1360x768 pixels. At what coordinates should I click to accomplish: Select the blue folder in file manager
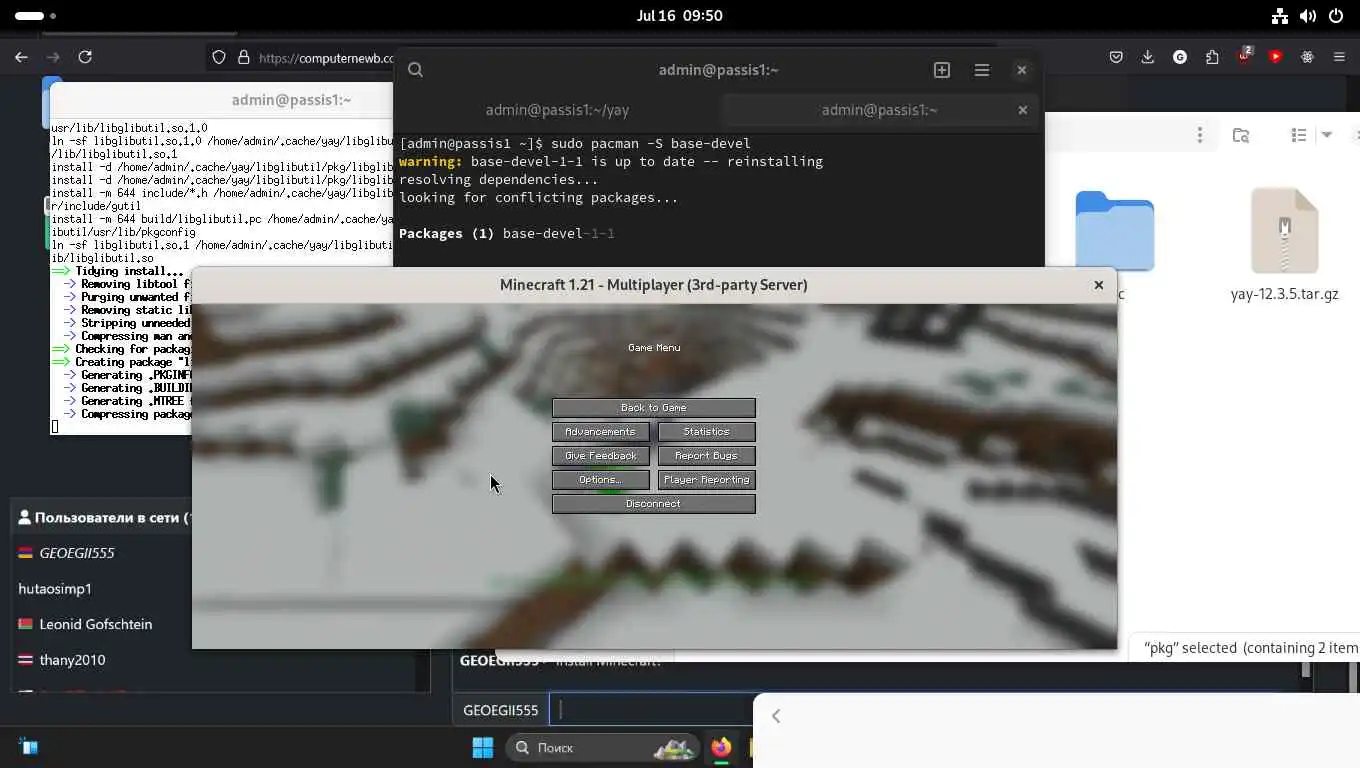1114,231
